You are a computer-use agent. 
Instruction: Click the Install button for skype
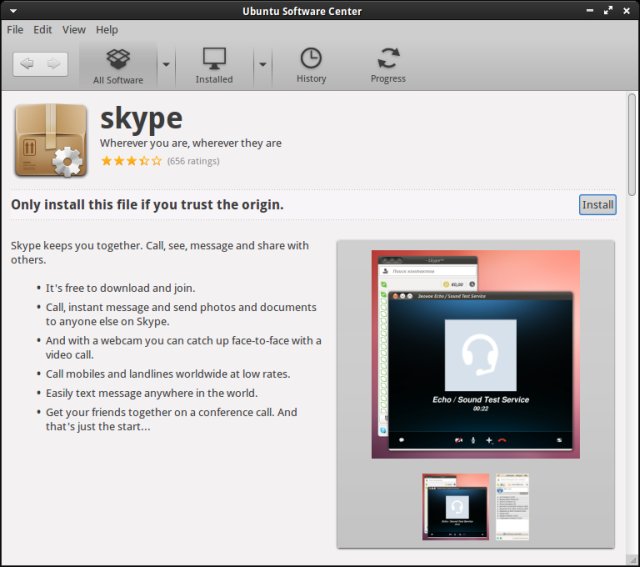coord(598,205)
